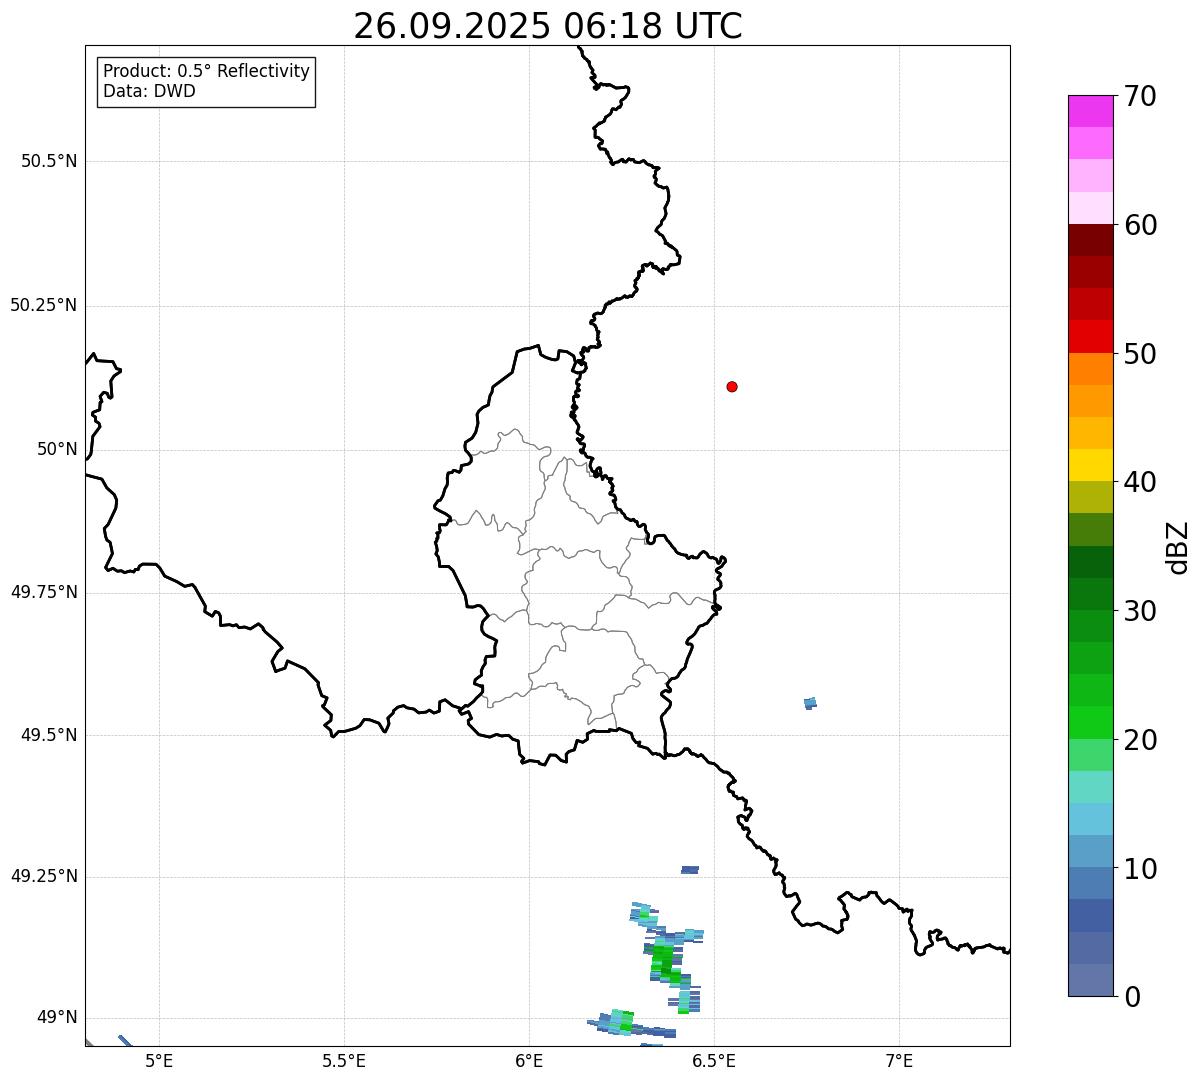Click the 5.5°E longitude label
Viewport: 1202px width, 1081px height.
click(x=344, y=1061)
